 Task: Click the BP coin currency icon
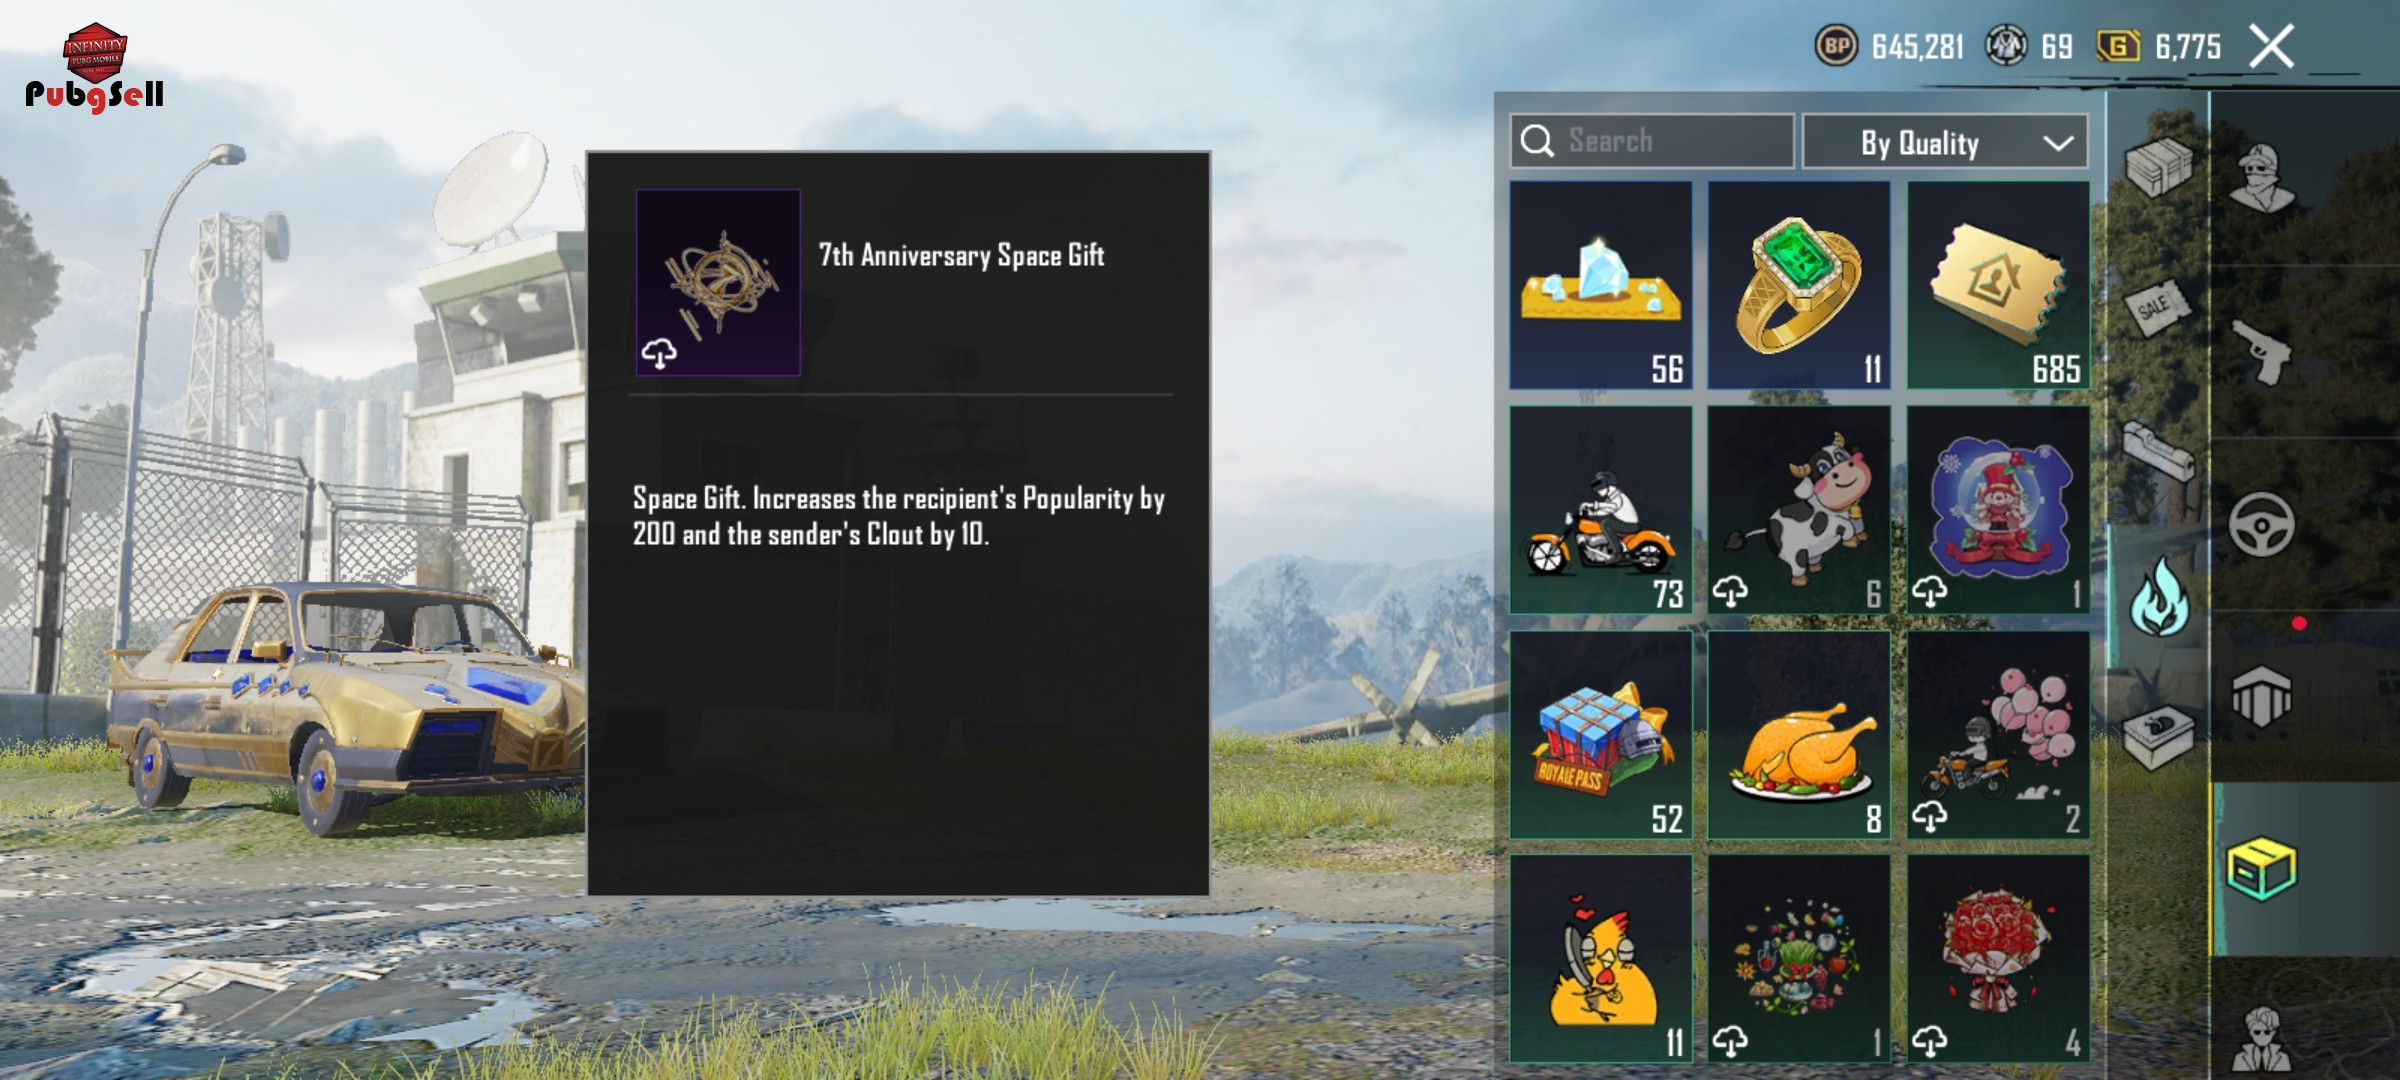1836,46
